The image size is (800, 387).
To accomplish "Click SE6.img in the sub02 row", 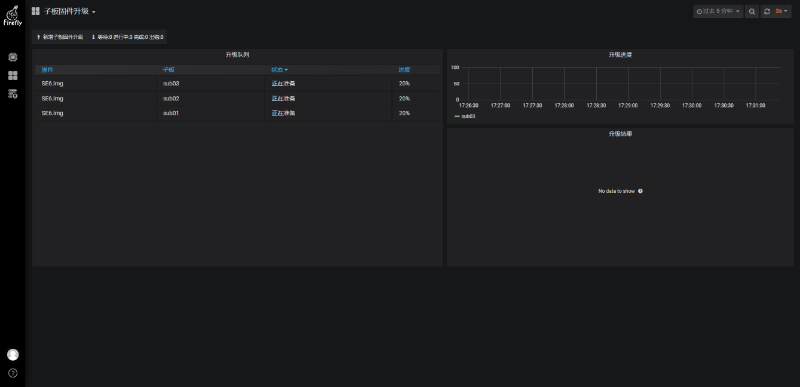I will pyautogui.click(x=52, y=98).
